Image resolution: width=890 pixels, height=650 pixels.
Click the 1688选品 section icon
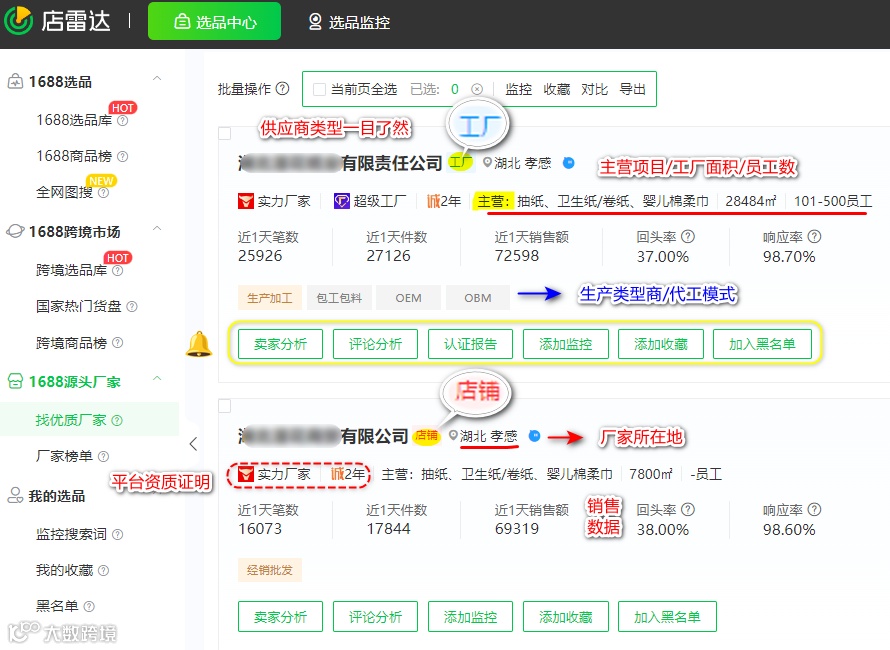15,81
